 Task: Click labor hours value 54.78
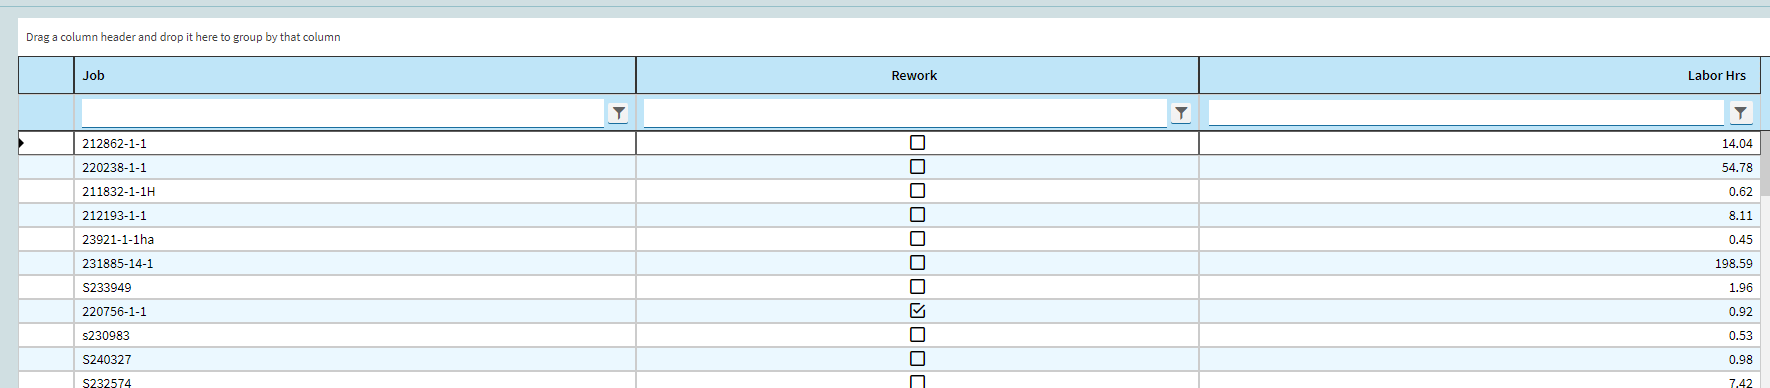[1737, 168]
